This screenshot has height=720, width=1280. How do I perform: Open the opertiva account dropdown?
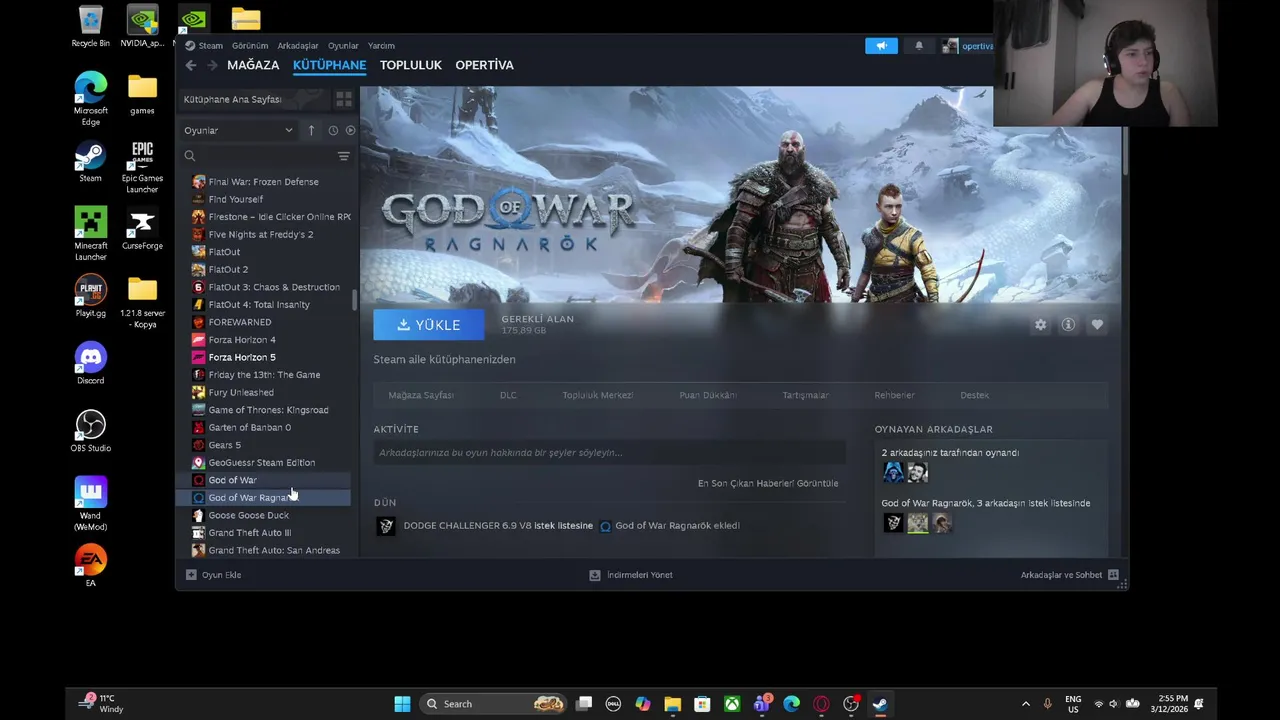tap(968, 46)
